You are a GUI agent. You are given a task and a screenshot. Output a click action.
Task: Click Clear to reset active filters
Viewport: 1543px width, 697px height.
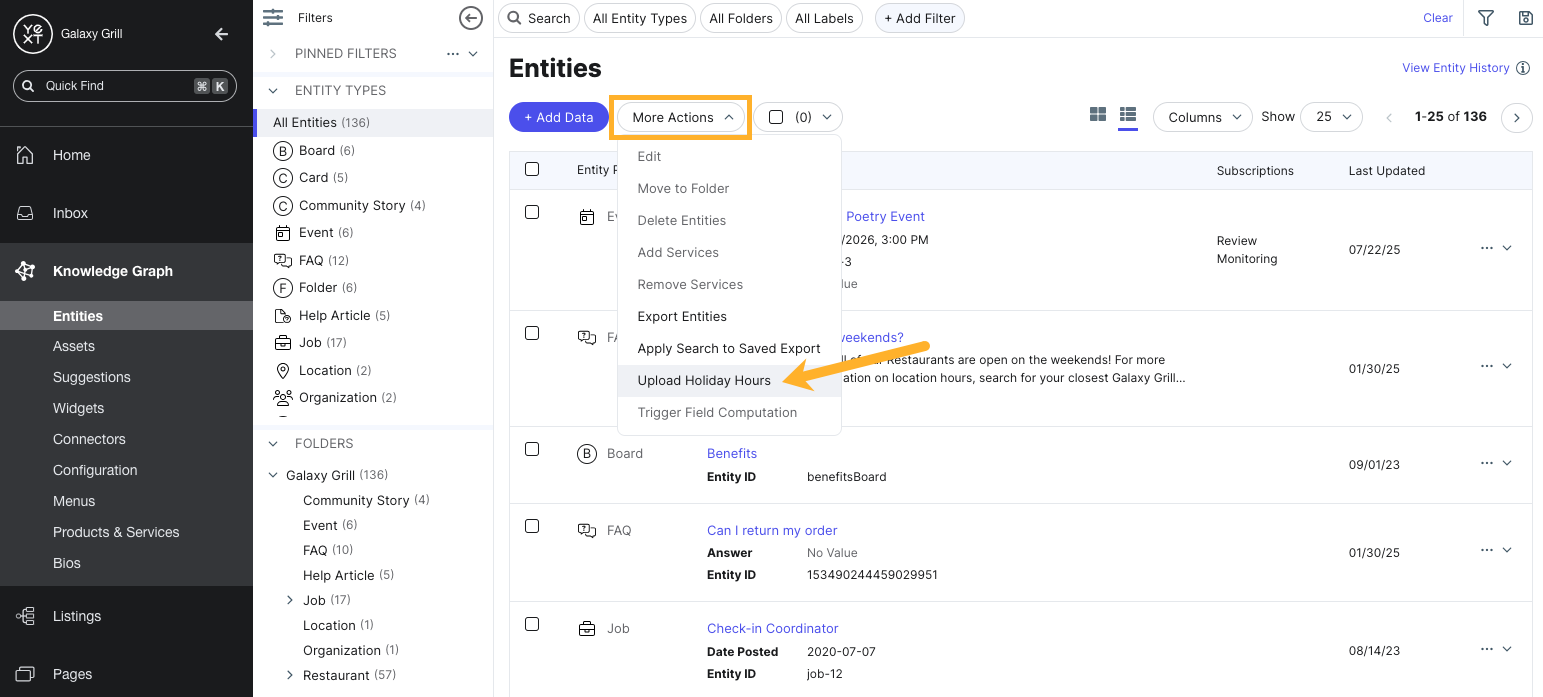(1437, 17)
